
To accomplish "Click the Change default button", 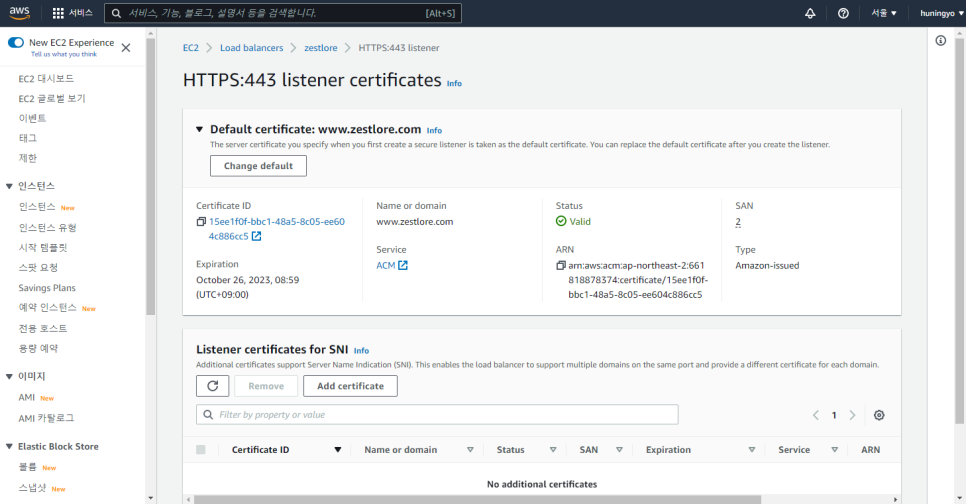I will [258, 166].
